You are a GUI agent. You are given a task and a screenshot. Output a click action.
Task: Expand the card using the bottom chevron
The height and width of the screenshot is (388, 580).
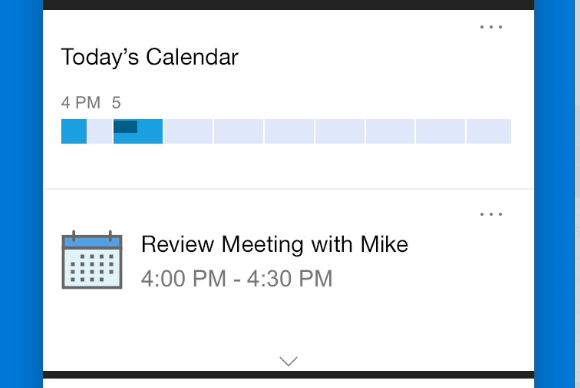[x=289, y=361]
